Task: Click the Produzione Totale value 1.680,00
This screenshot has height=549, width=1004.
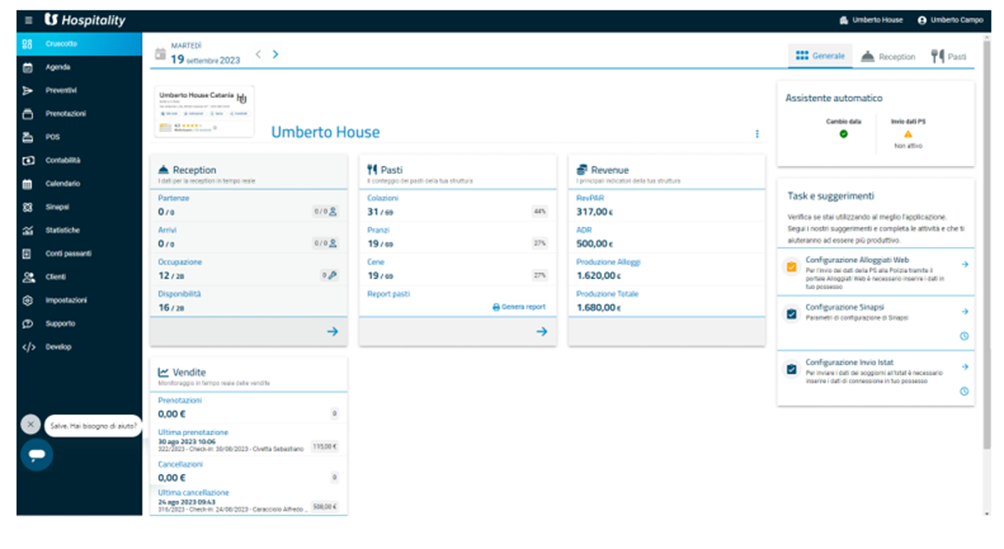Action: [599, 307]
